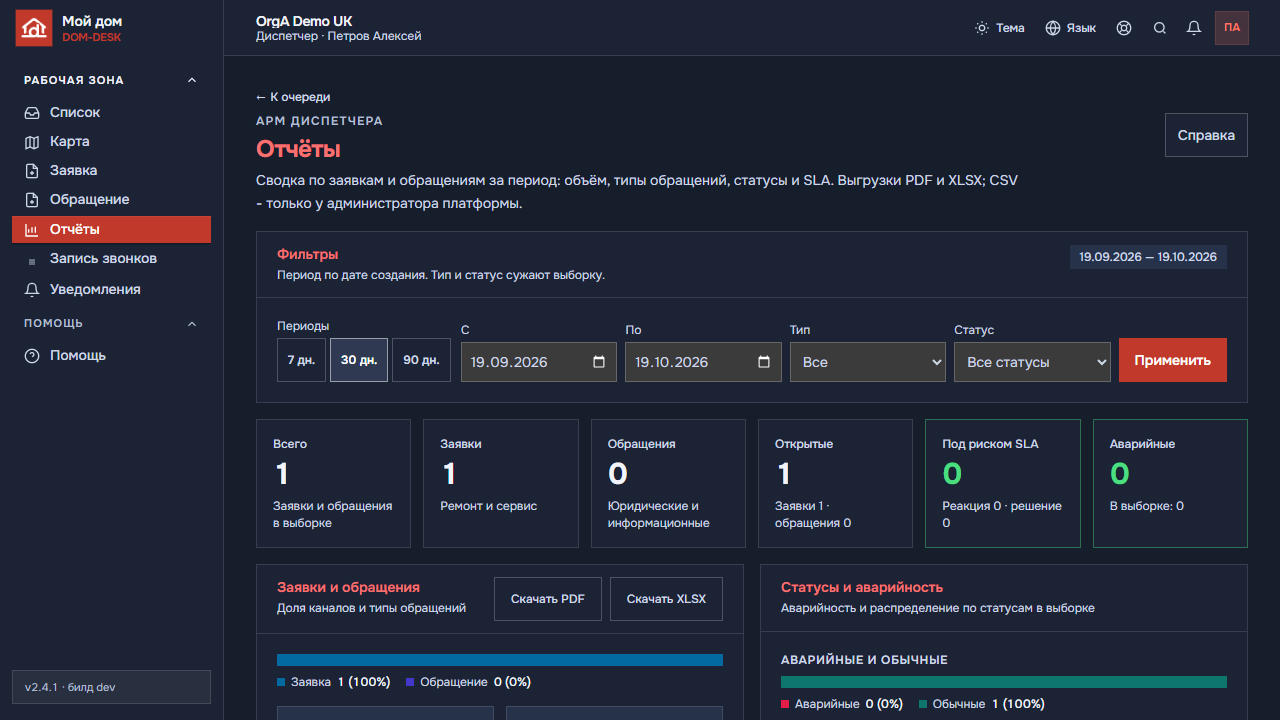Image resolution: width=1280 pixels, height=720 pixels.
Task: Select the 7 дн. period
Action: coord(301,360)
